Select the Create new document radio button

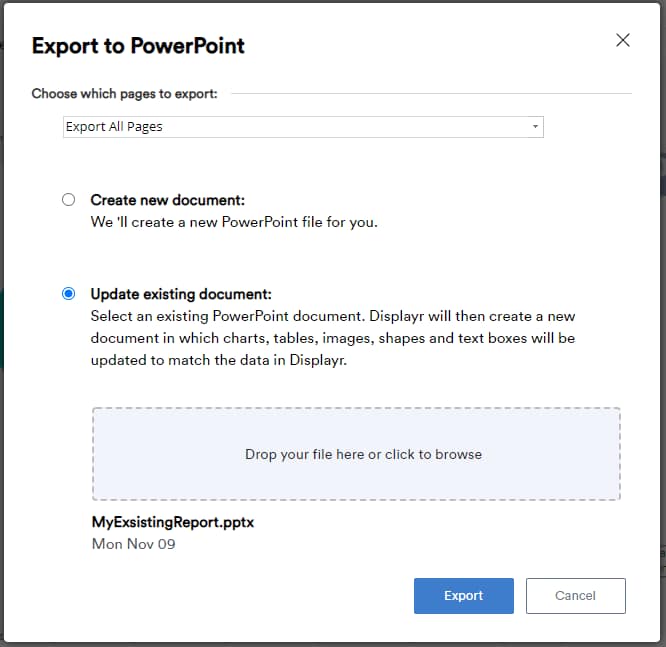coord(68,200)
